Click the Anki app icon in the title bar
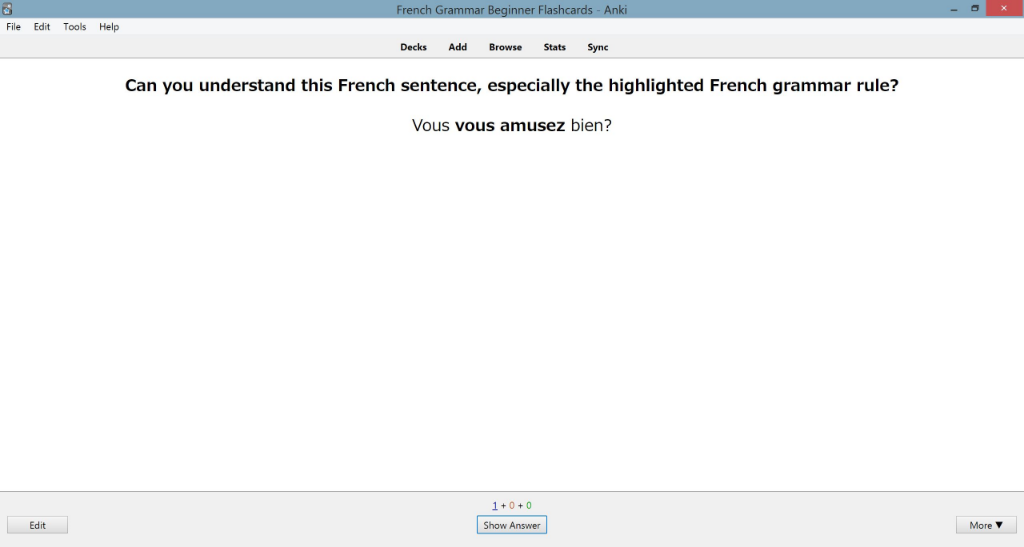Screen dimensions: 1024x547 pyautogui.click(x=7, y=9)
